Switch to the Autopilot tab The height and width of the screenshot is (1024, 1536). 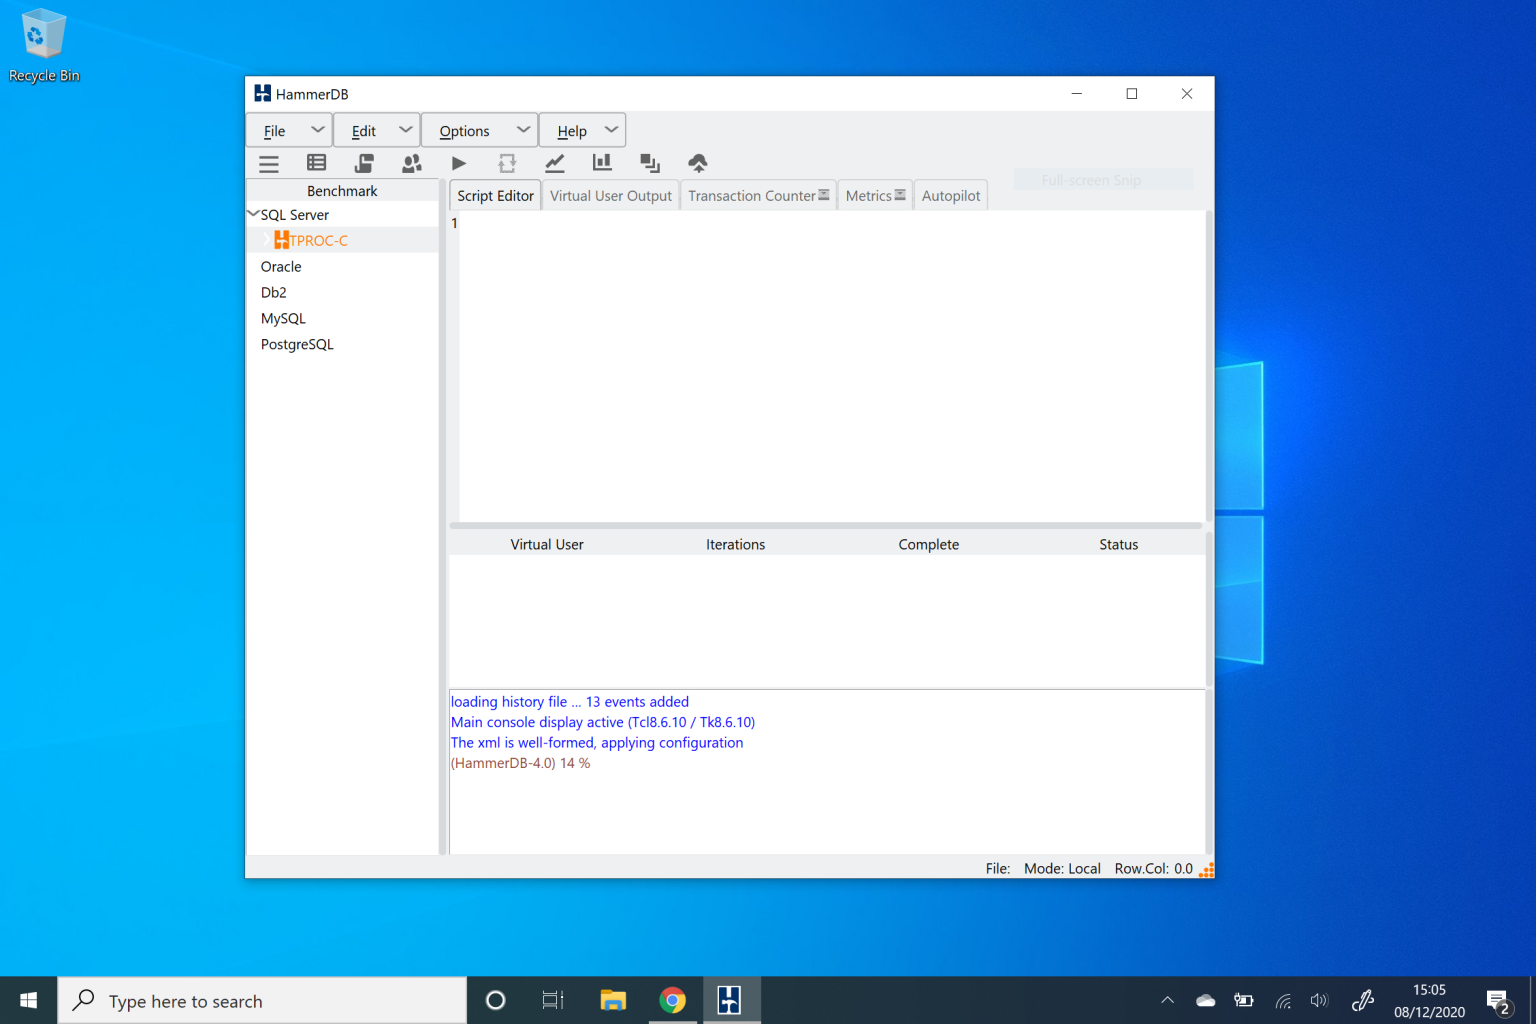(x=950, y=196)
